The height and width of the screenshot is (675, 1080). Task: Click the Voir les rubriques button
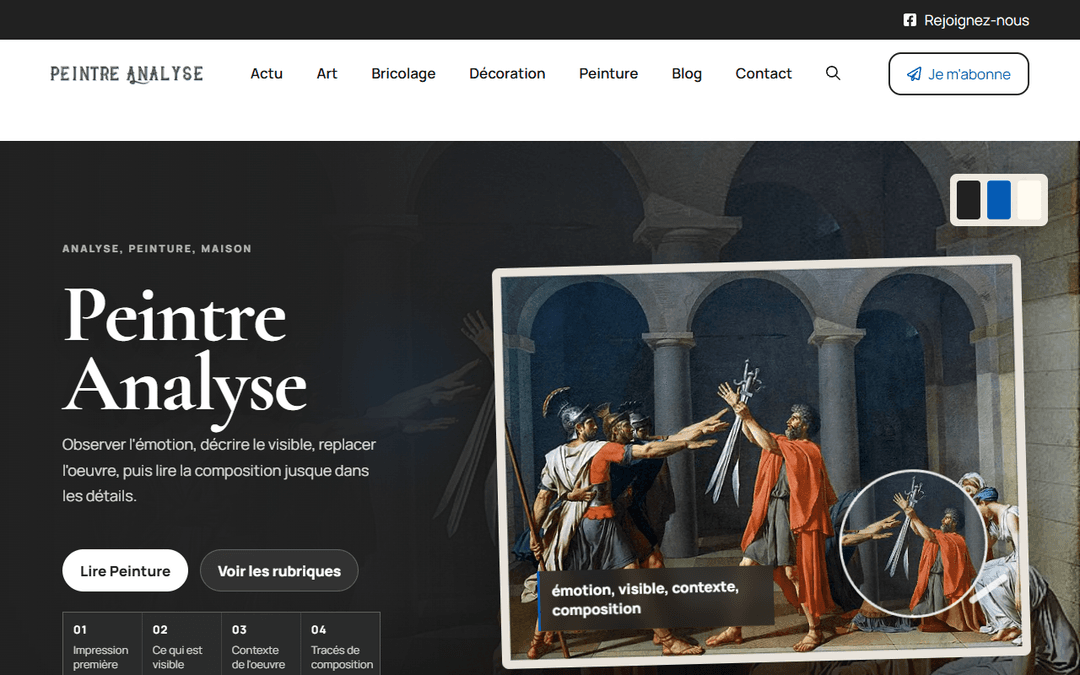click(279, 570)
